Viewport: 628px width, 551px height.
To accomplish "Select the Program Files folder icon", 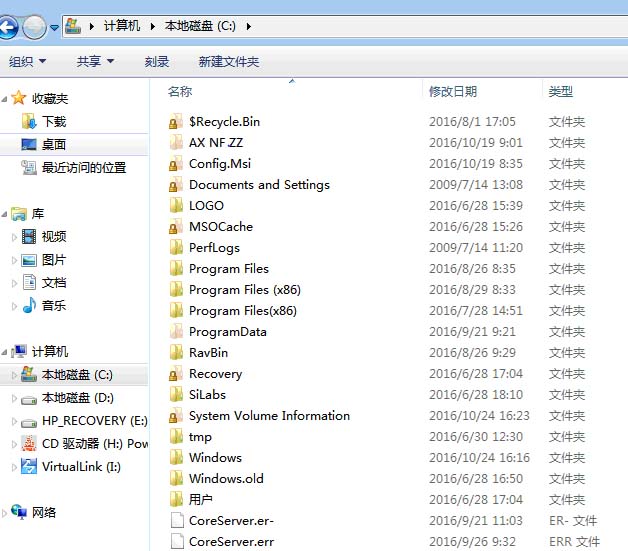I will coord(176,268).
